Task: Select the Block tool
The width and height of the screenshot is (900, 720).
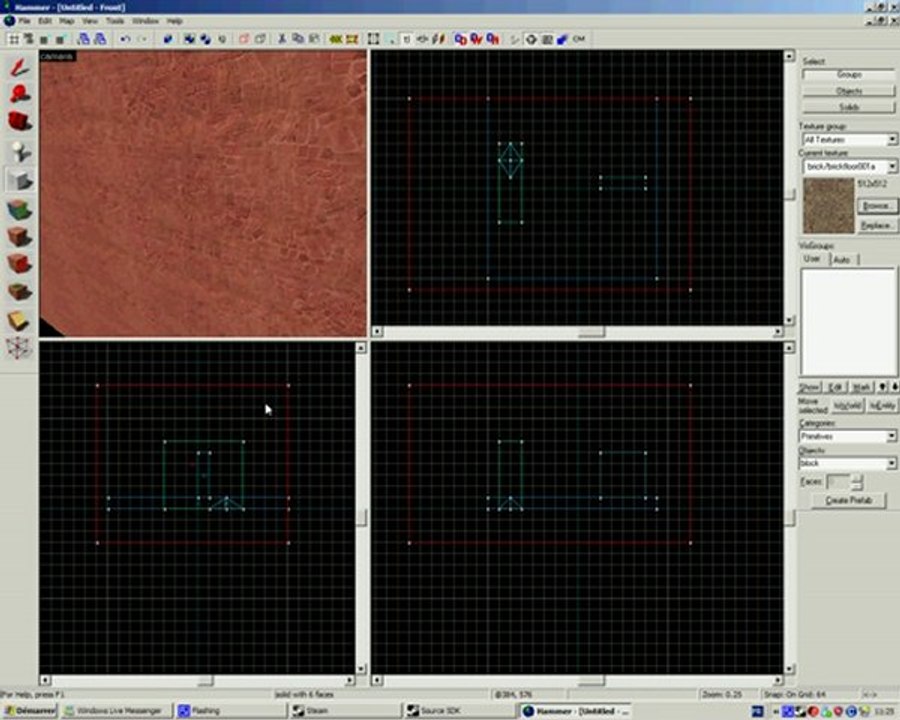Action: pos(19,180)
